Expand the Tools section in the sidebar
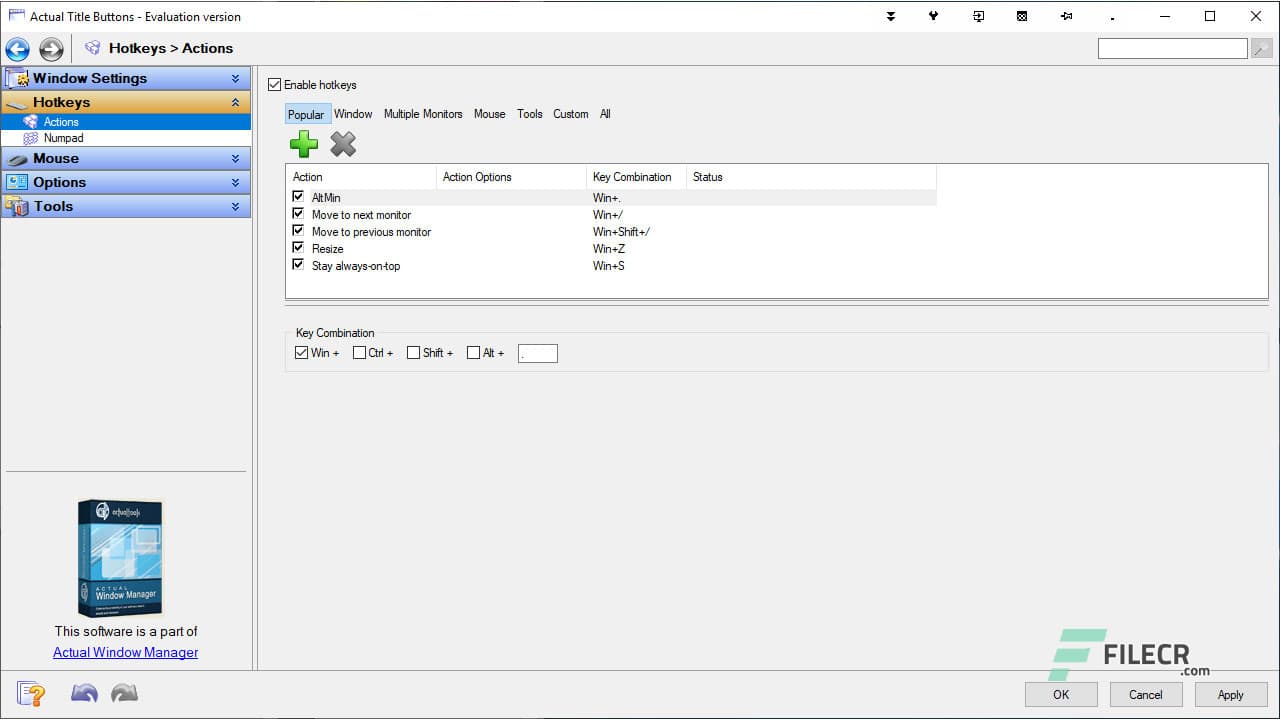 (x=237, y=206)
